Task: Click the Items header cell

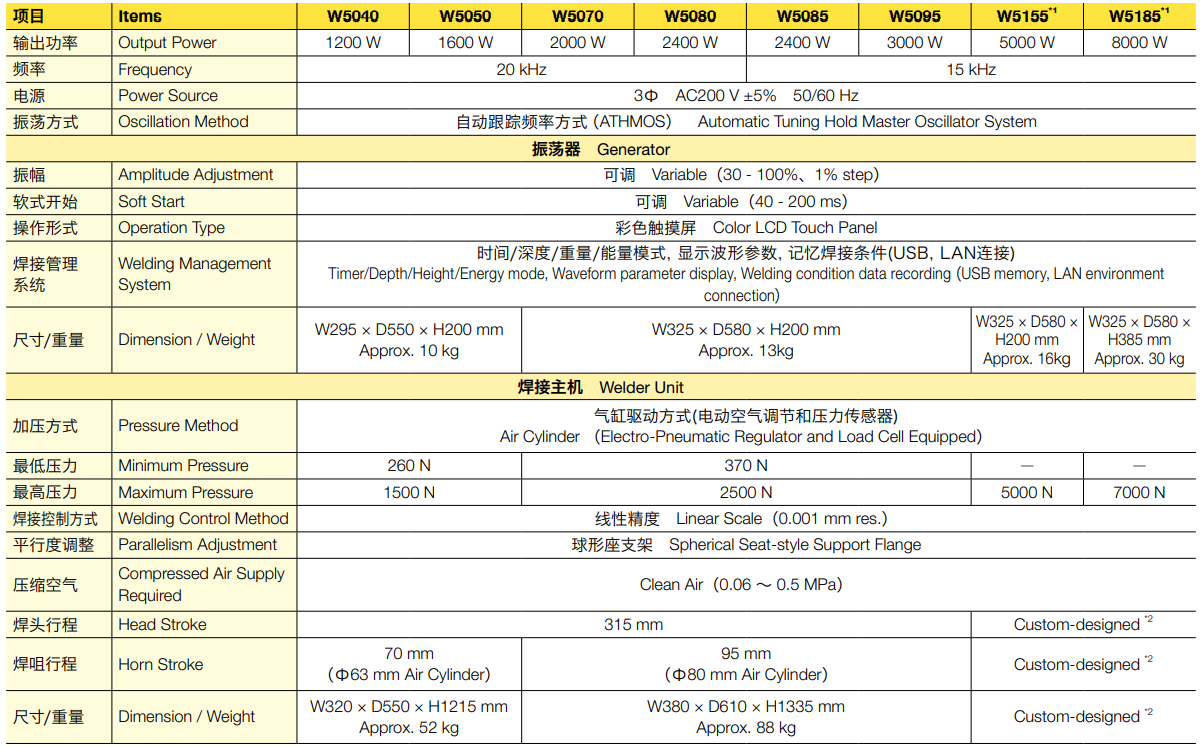Action: pyautogui.click(x=204, y=16)
